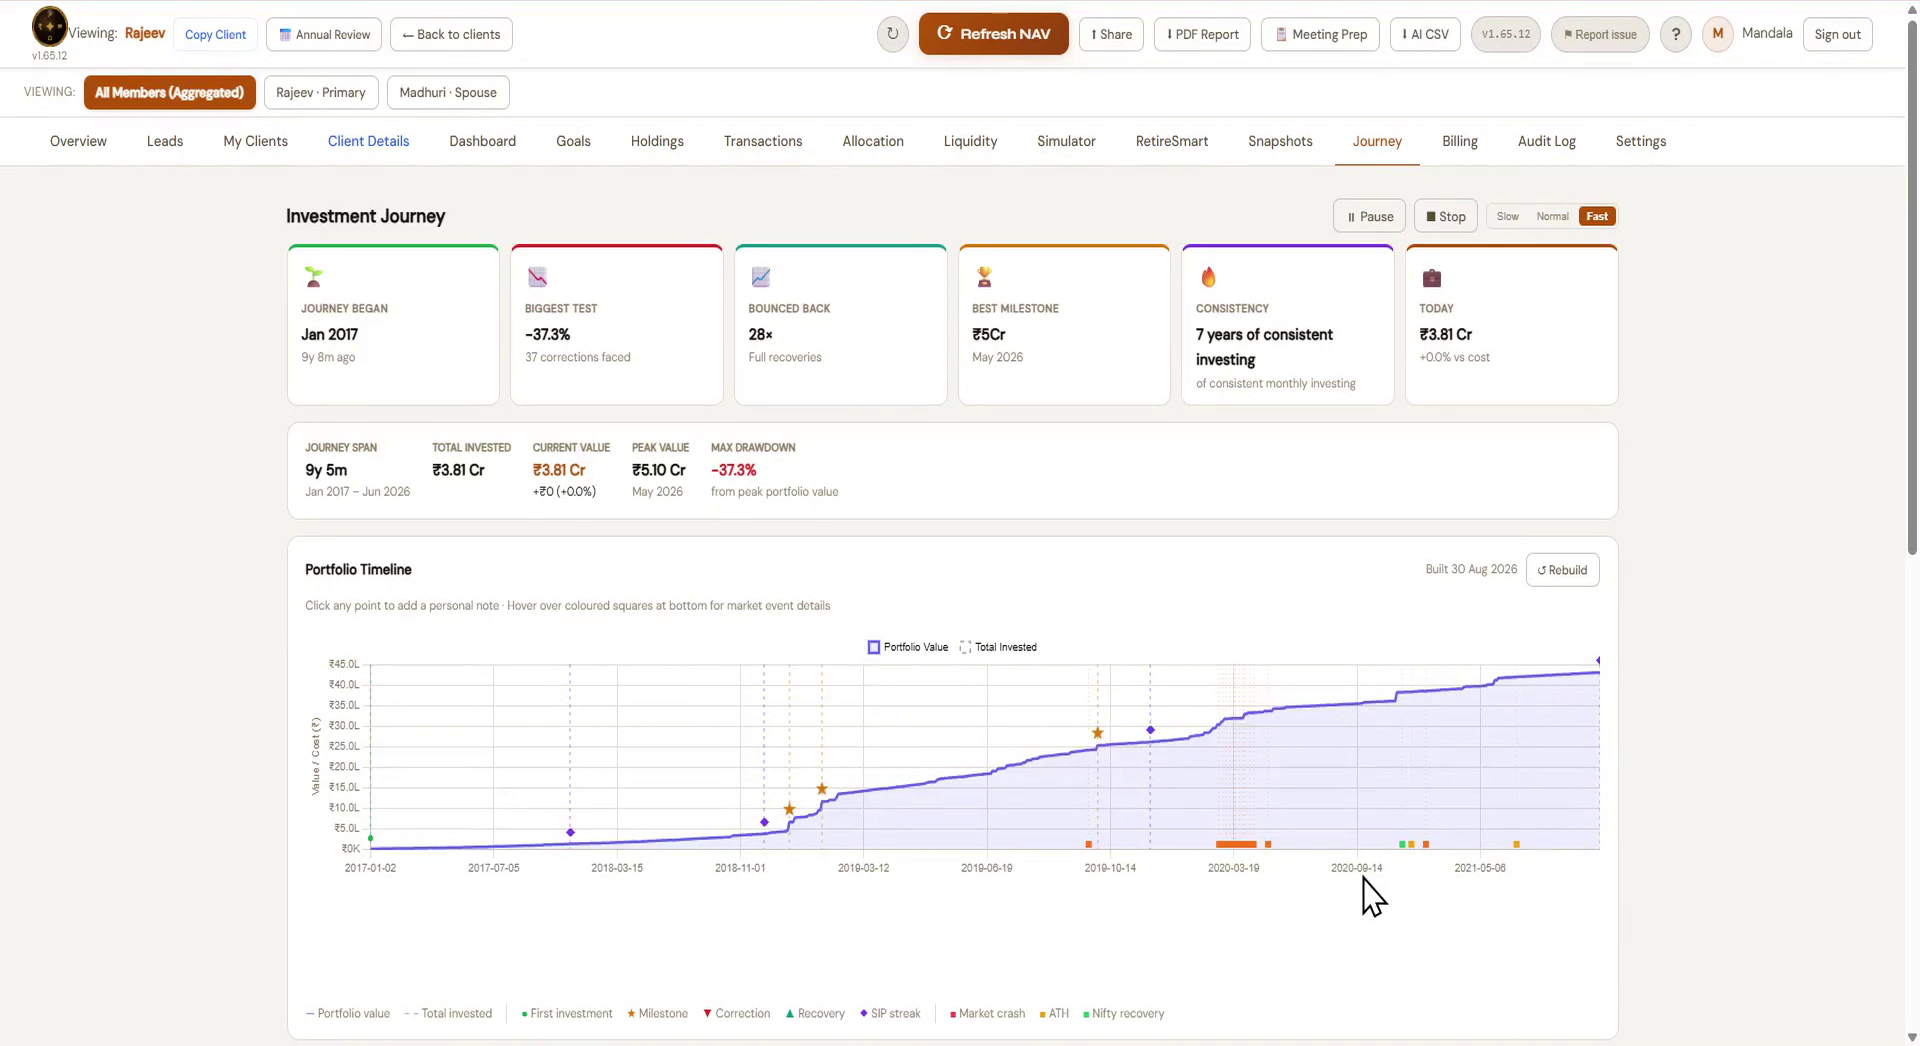Switch view to Madhuri · Spouse

(448, 92)
